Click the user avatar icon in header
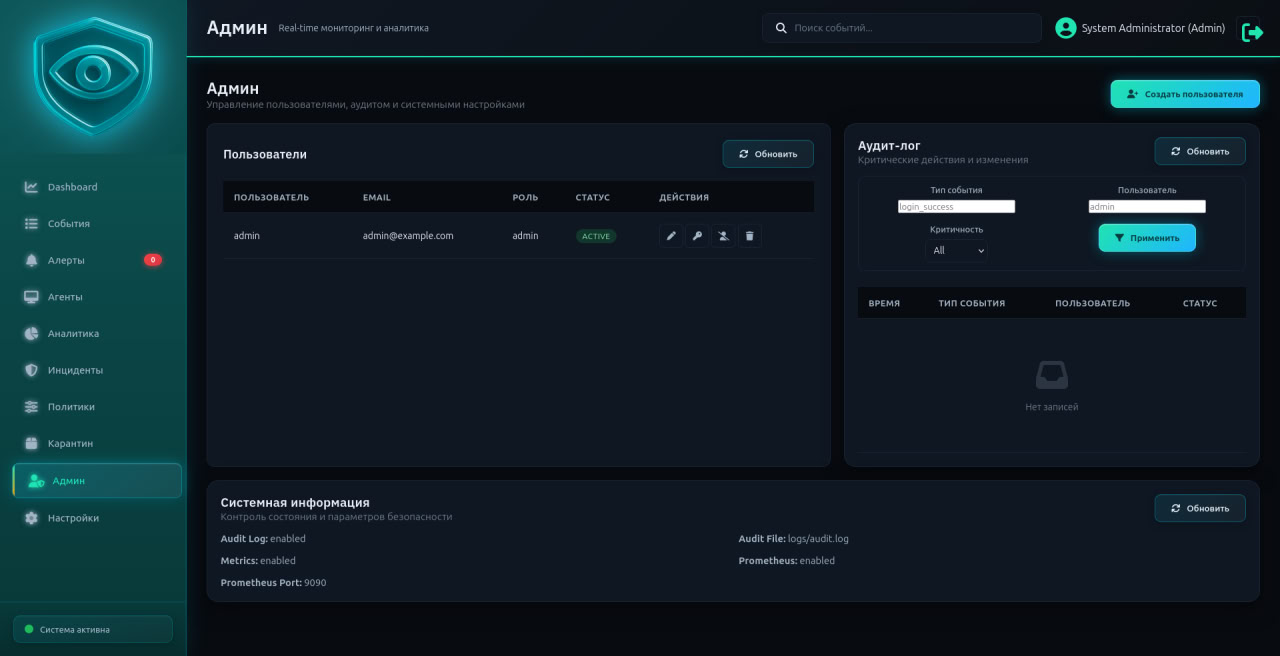Image resolution: width=1280 pixels, height=656 pixels. tap(1066, 28)
